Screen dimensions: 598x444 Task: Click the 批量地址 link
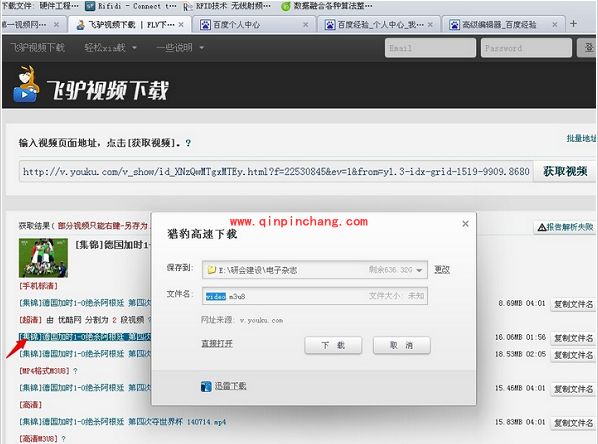pos(581,138)
